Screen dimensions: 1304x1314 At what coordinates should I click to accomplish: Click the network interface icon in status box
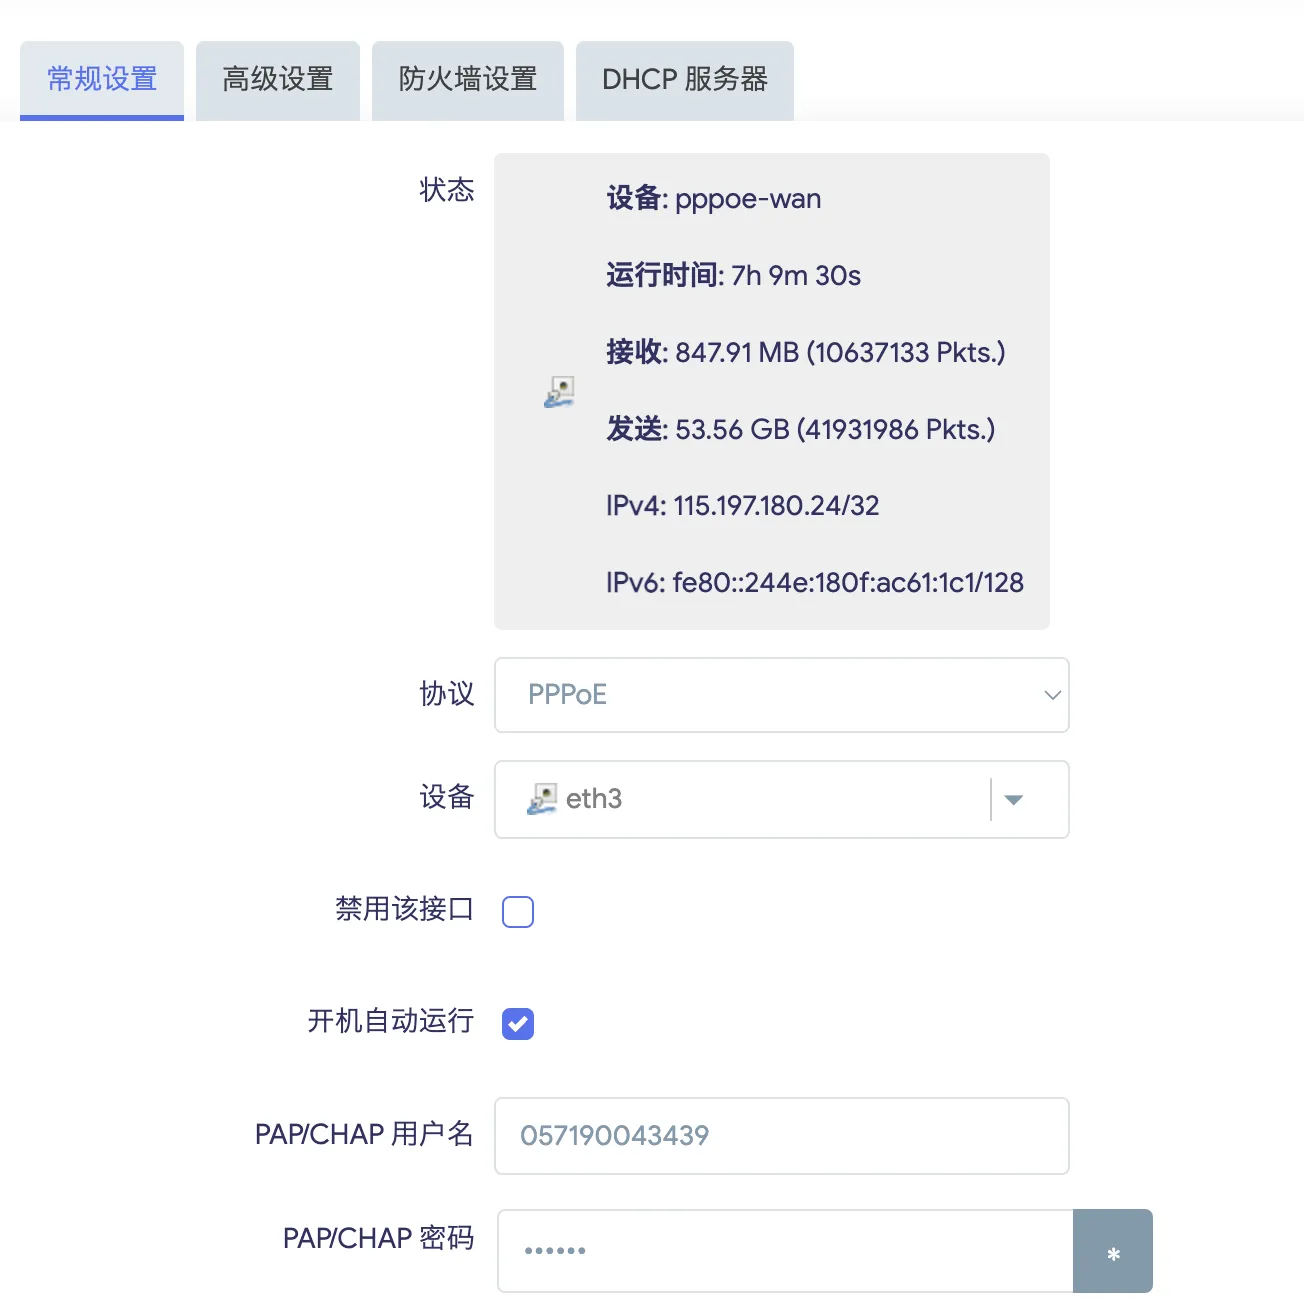pos(559,392)
